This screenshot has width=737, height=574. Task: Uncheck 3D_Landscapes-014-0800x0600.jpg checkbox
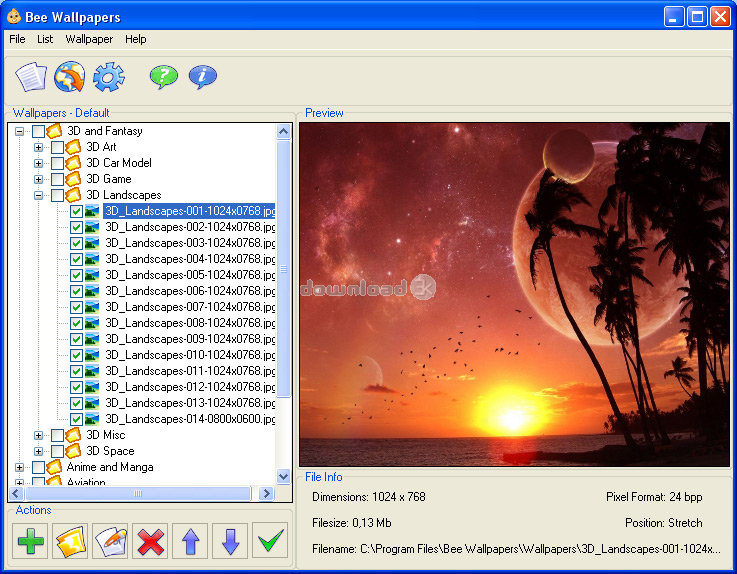pos(77,419)
